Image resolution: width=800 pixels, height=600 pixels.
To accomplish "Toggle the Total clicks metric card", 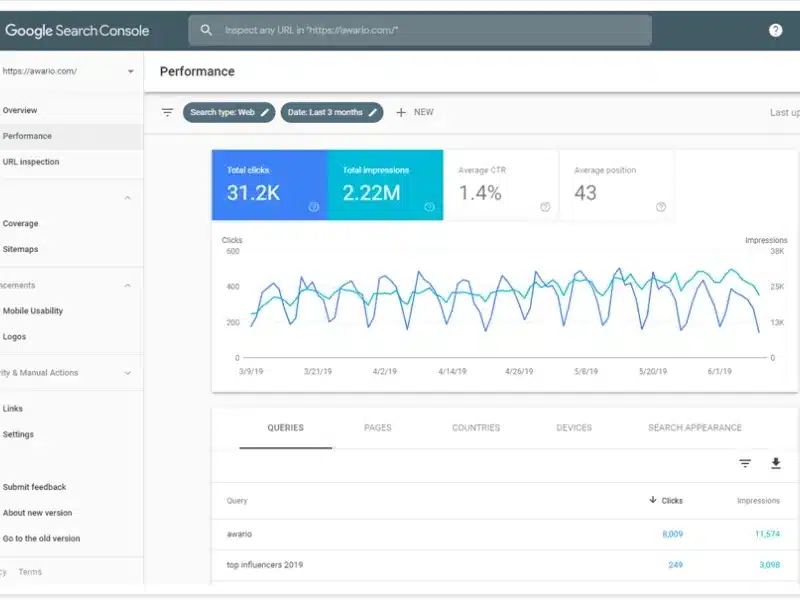I will click(269, 185).
